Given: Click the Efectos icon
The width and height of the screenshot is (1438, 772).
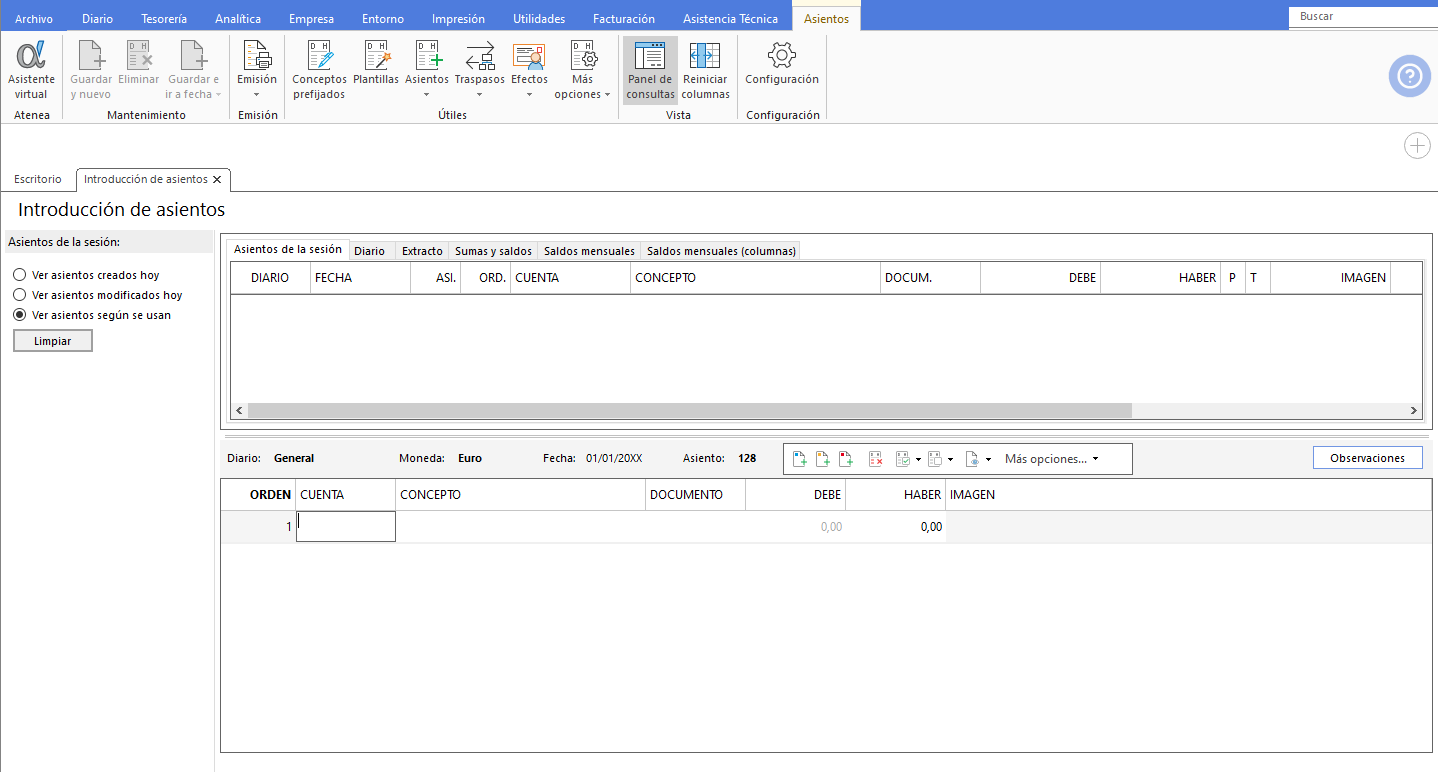Looking at the screenshot, I should coord(529,56).
